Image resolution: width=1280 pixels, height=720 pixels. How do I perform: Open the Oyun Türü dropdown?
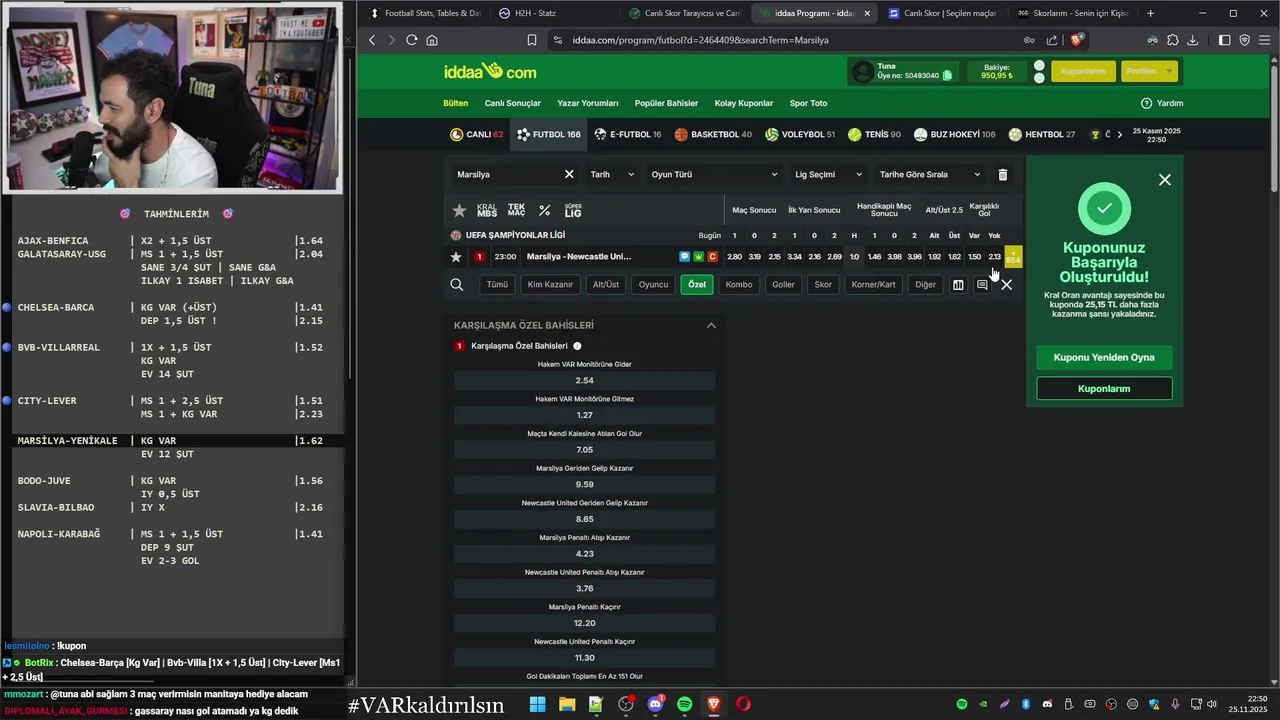[714, 174]
